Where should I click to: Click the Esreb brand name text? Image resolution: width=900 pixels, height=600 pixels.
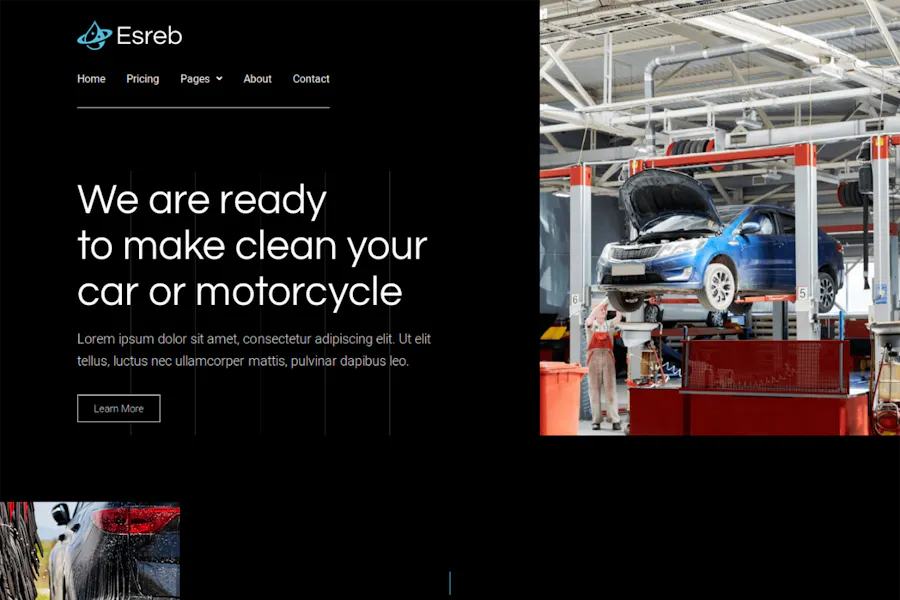coord(149,36)
